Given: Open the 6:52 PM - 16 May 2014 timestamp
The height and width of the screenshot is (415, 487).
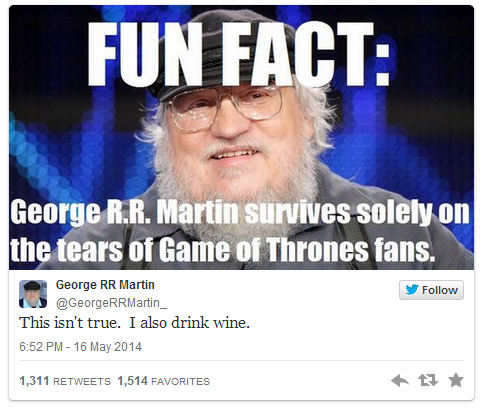Looking at the screenshot, I should (80, 347).
